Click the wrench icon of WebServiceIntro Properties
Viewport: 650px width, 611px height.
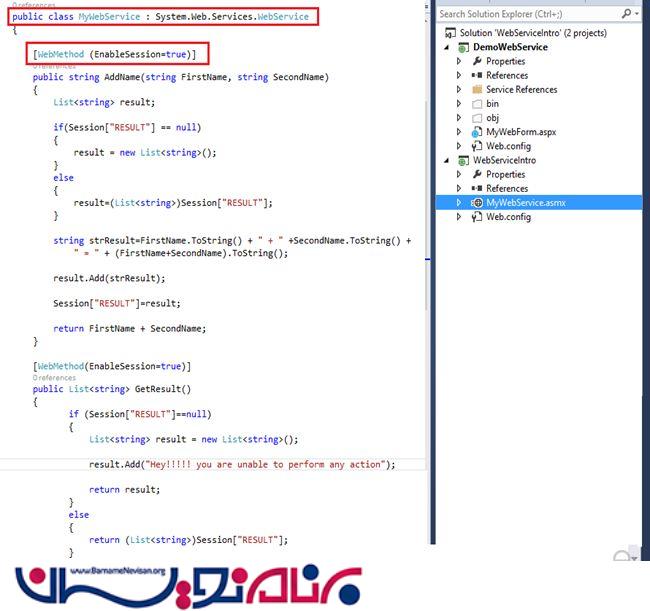pos(477,174)
